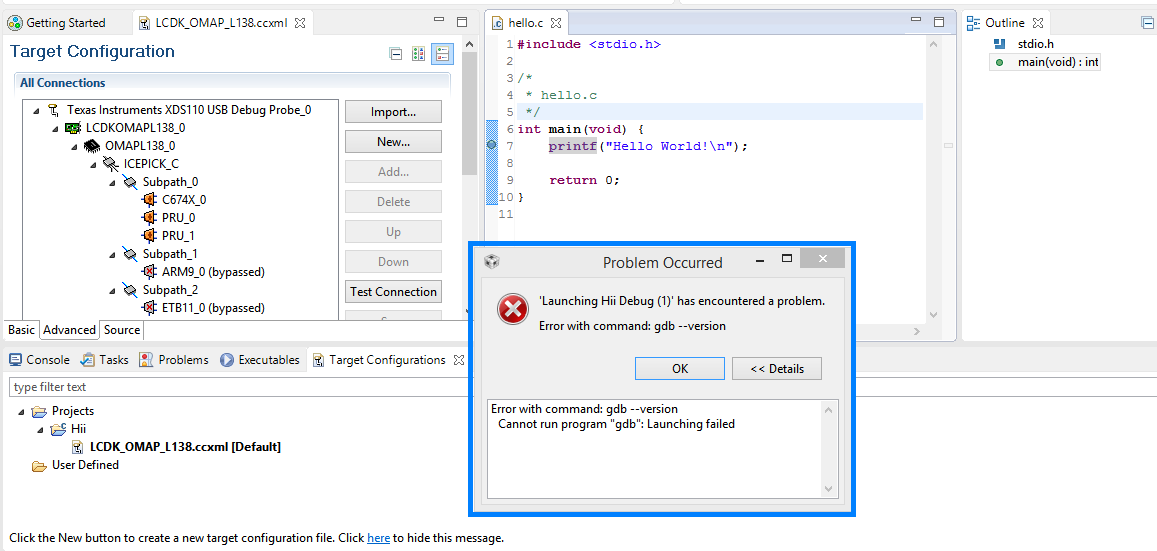The width and height of the screenshot is (1157, 551).
Task: Click the breakpoint marker on line 7
Action: (492, 145)
